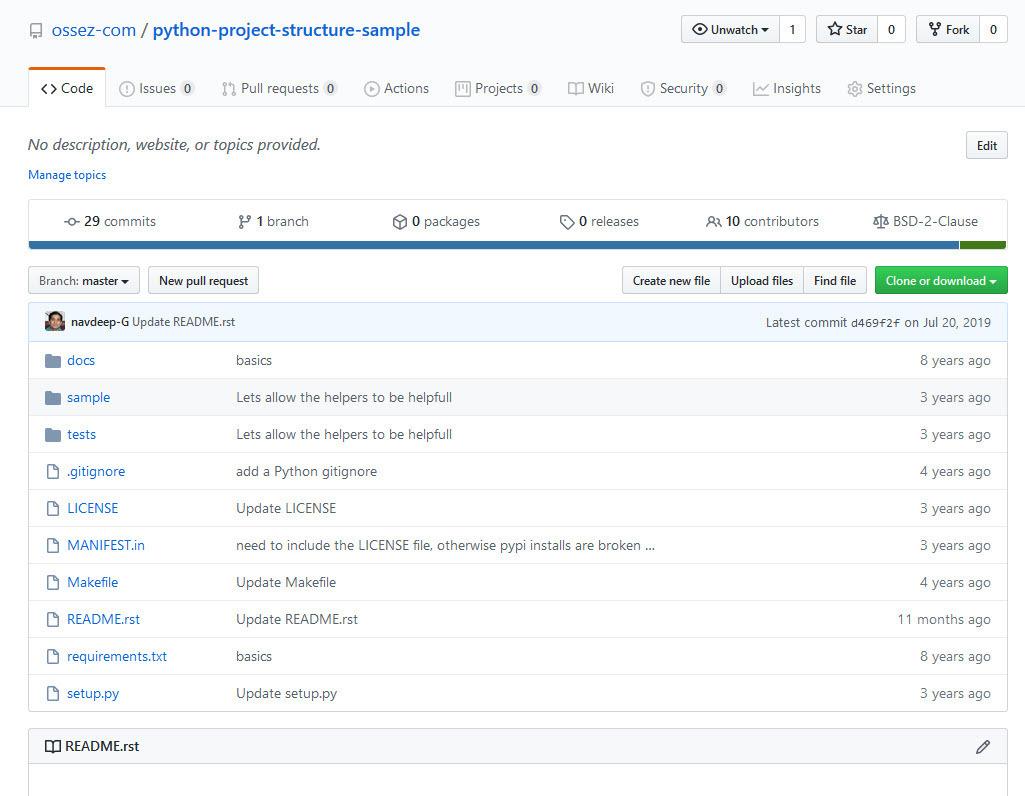Expand the Clone or download dropdown
Screen dimensions: 1025x796
tap(941, 280)
